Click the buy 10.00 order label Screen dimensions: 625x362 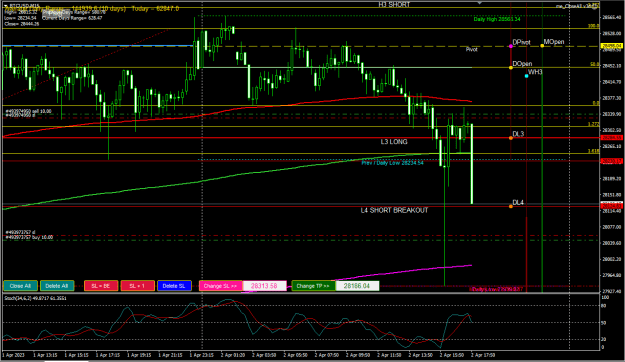pos(29,237)
